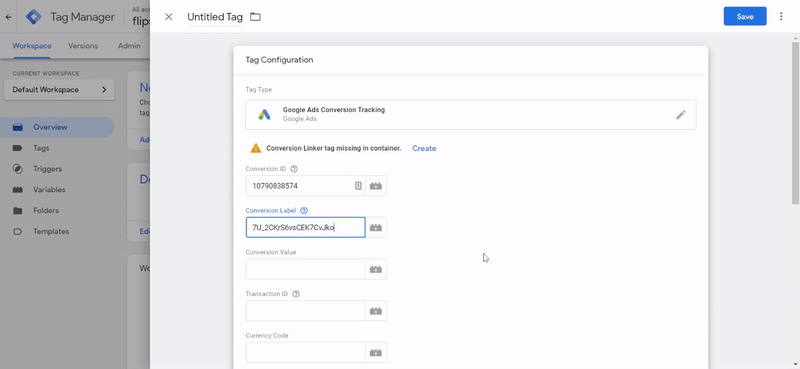Edit tag type with the pencil icon
The width and height of the screenshot is (800, 369).
point(681,114)
